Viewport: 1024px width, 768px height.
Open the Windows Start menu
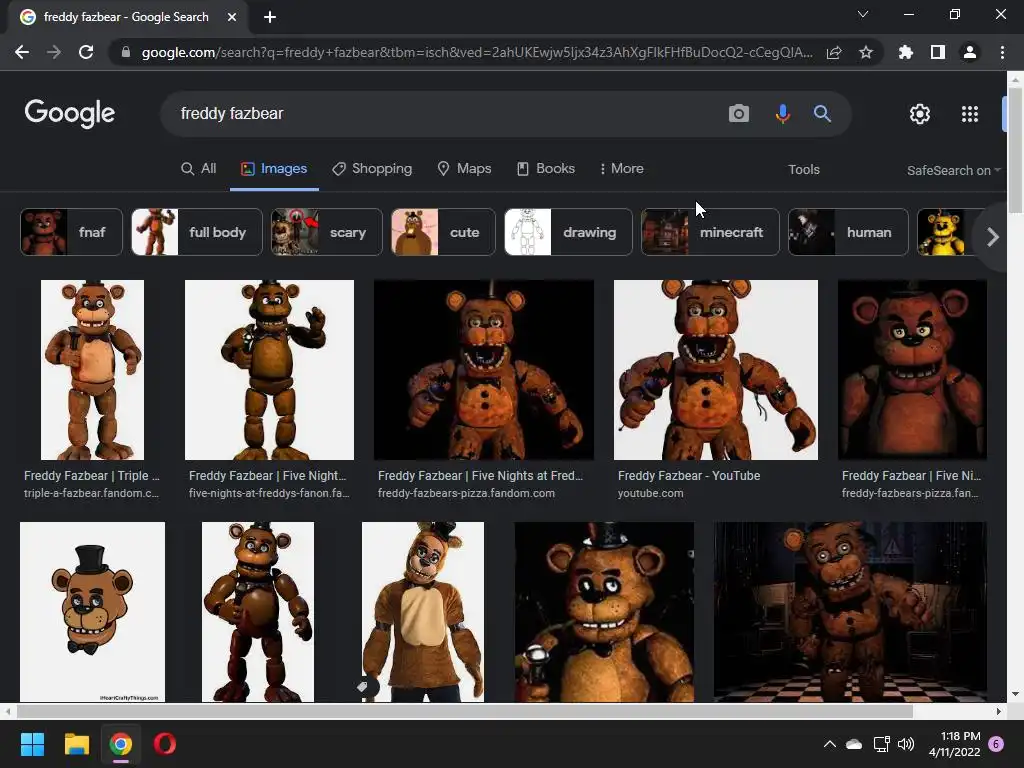click(32, 744)
